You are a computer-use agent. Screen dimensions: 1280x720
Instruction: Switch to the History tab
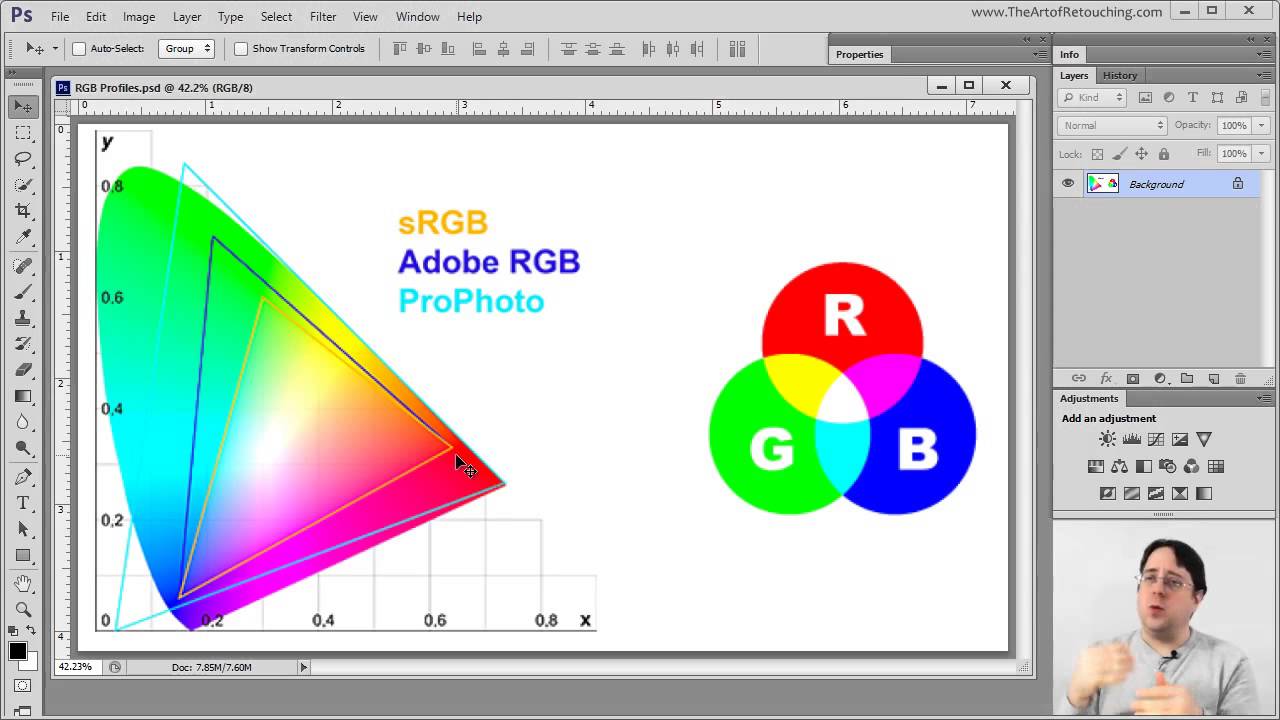[1120, 75]
